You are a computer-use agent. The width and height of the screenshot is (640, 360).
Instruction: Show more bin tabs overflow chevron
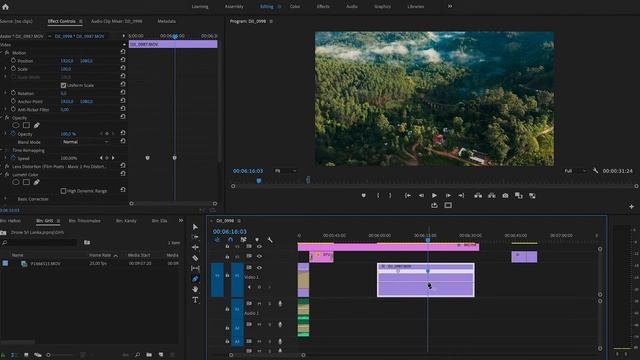(181, 220)
